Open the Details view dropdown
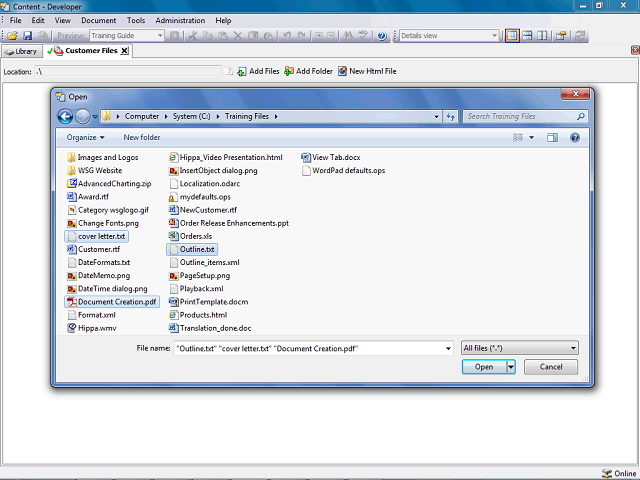 [x=495, y=36]
